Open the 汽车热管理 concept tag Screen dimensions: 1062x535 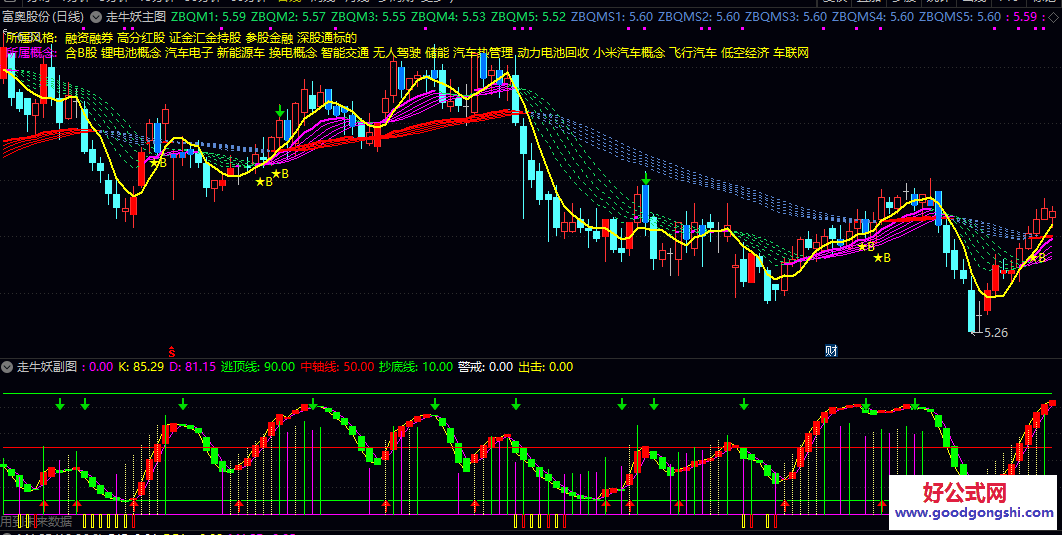tap(483, 53)
